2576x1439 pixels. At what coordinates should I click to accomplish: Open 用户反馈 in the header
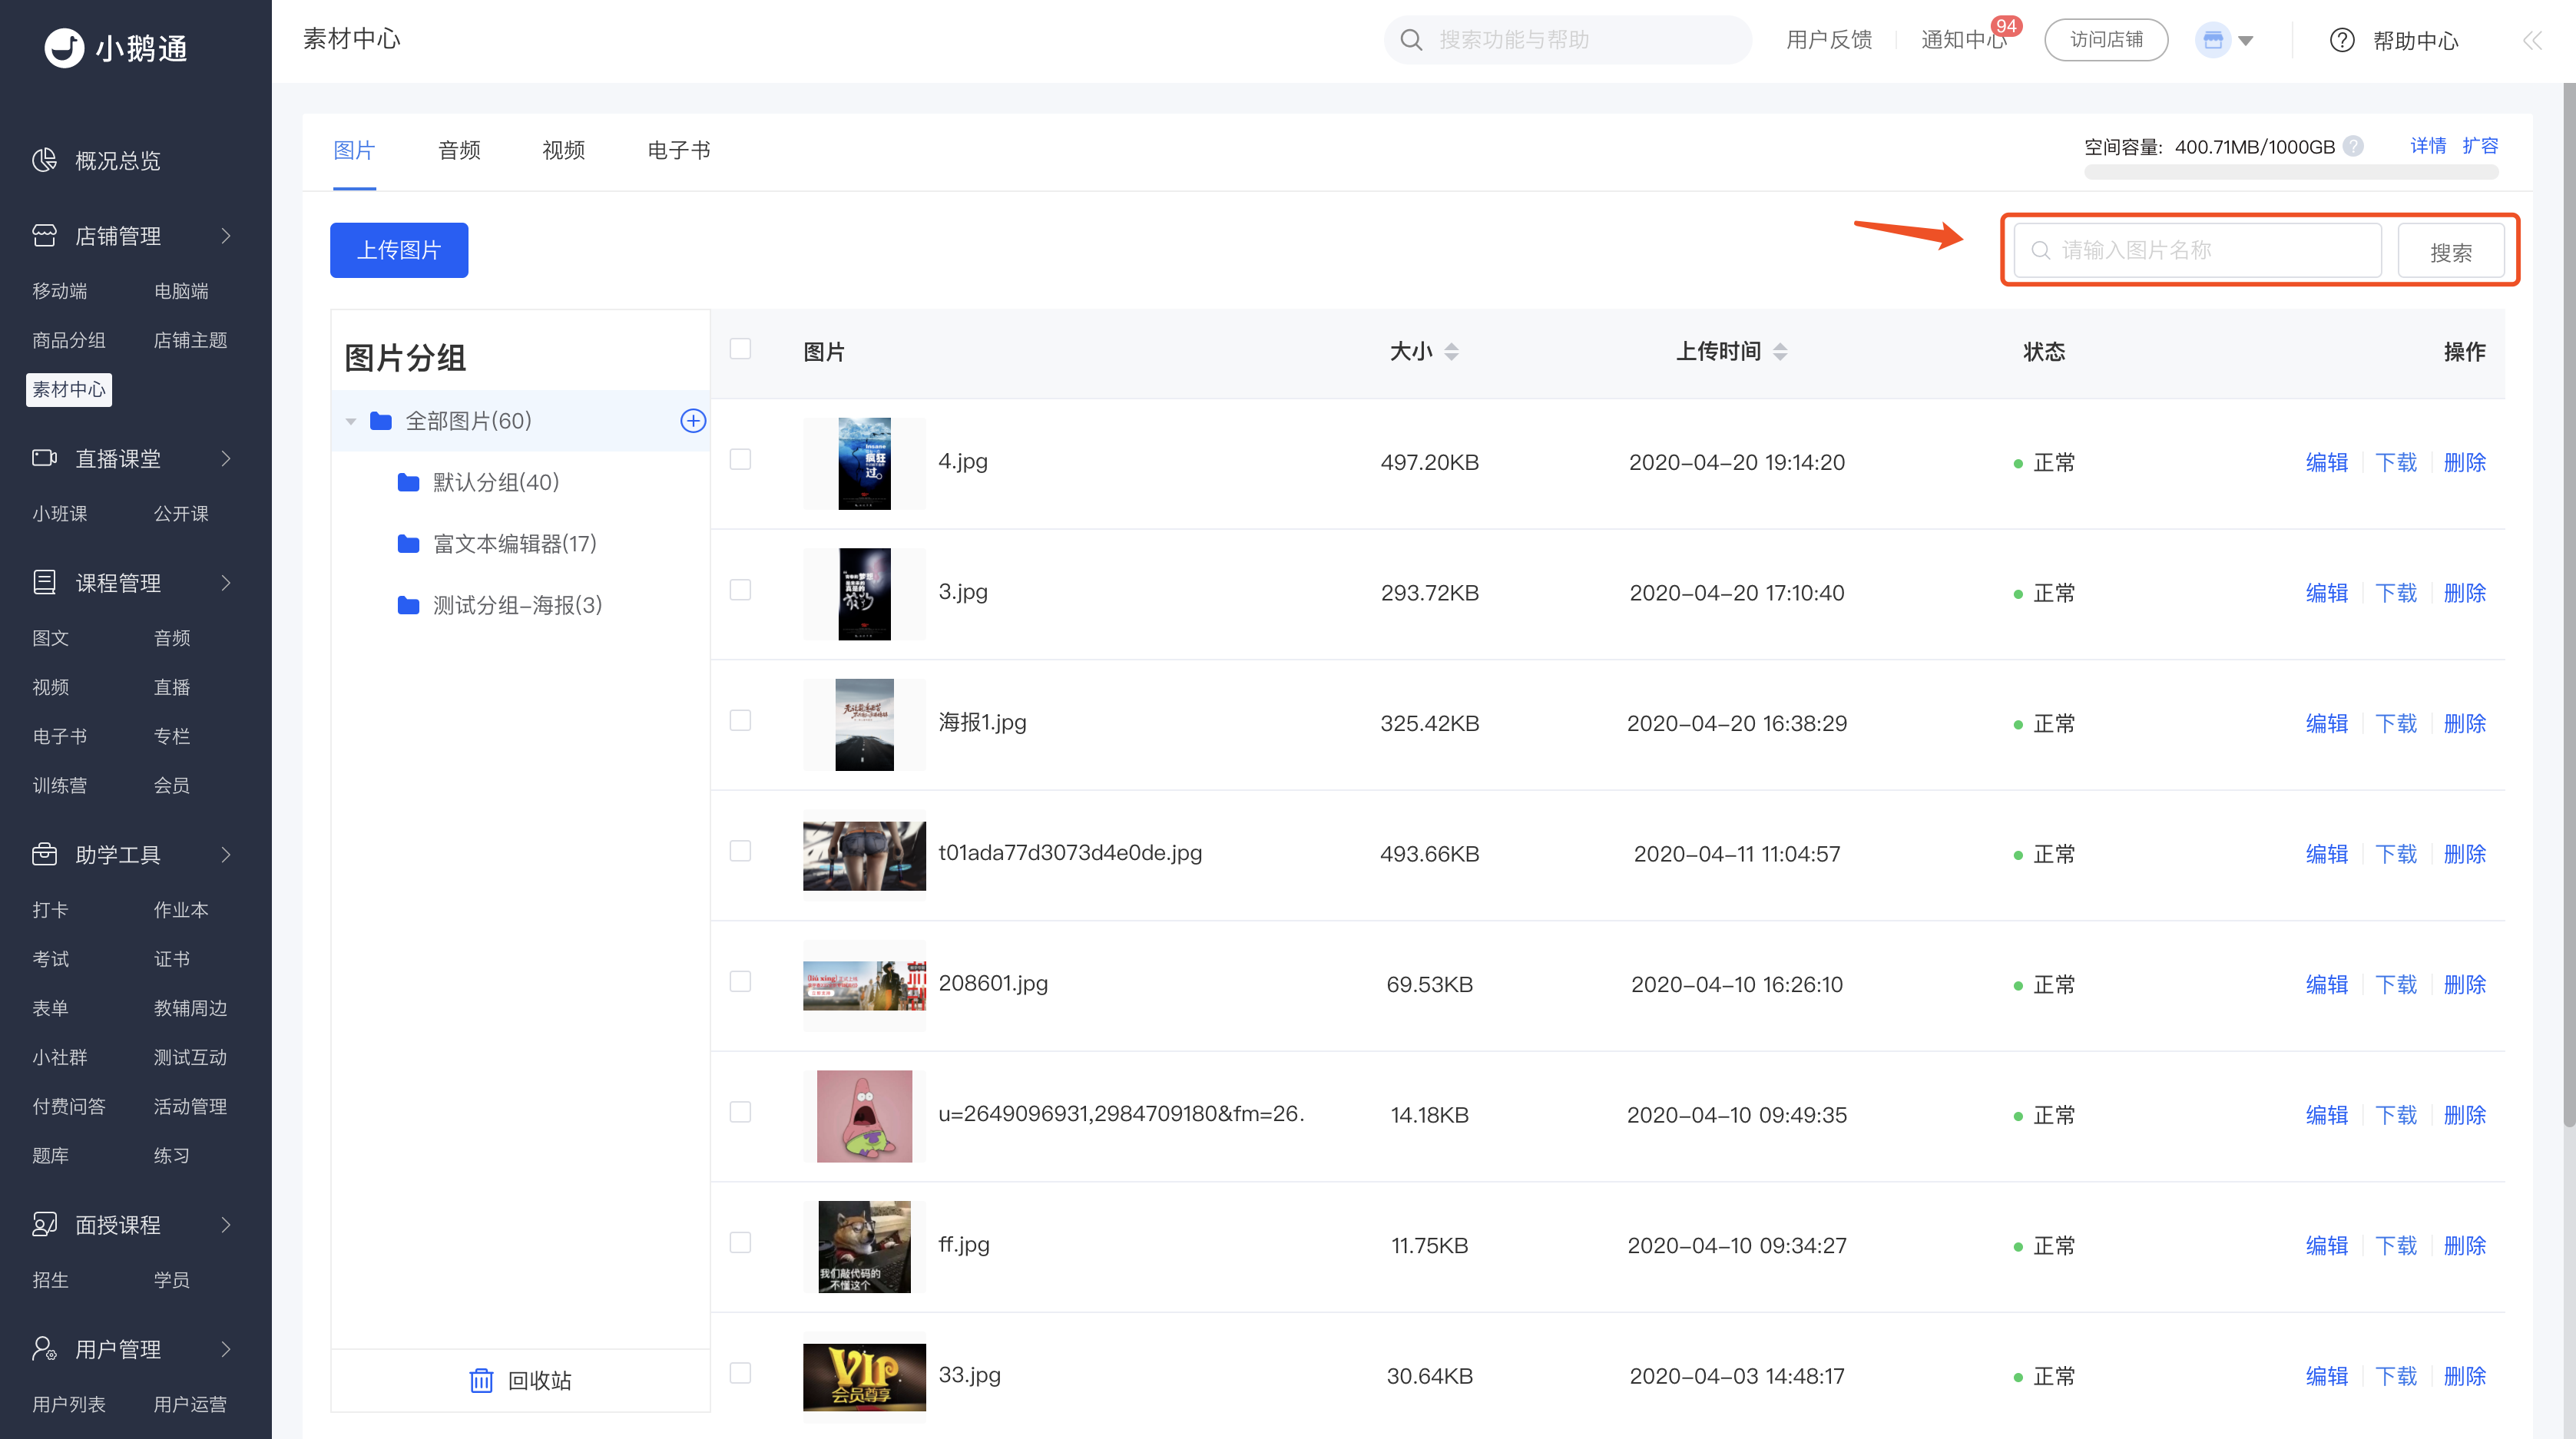pyautogui.click(x=1829, y=40)
